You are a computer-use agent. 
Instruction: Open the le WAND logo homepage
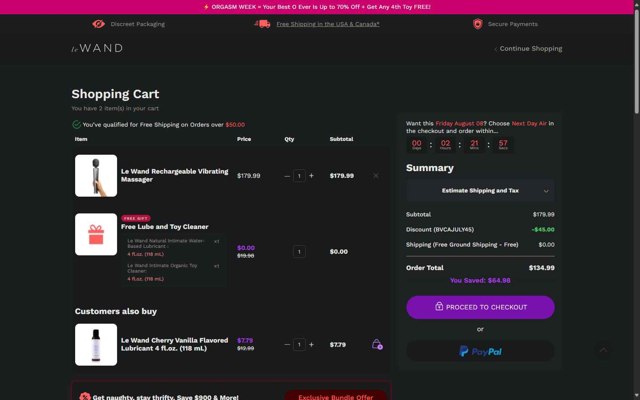click(97, 48)
